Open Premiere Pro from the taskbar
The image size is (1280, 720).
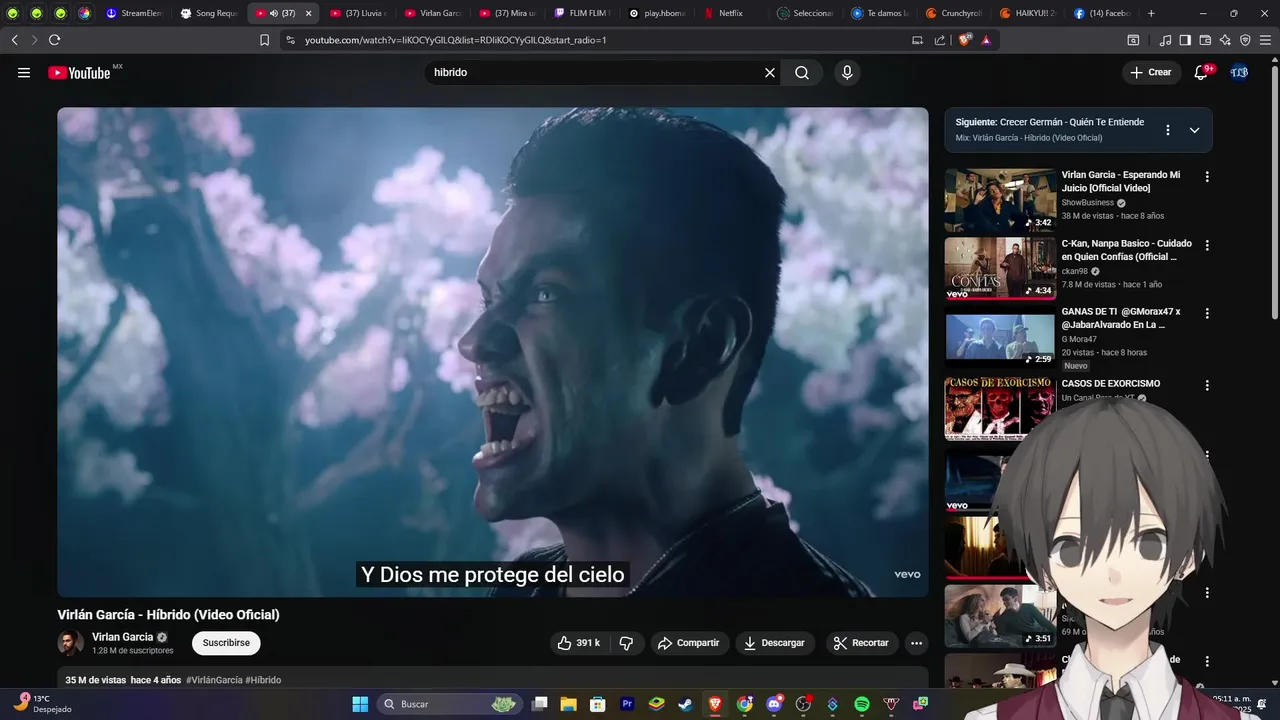click(627, 704)
